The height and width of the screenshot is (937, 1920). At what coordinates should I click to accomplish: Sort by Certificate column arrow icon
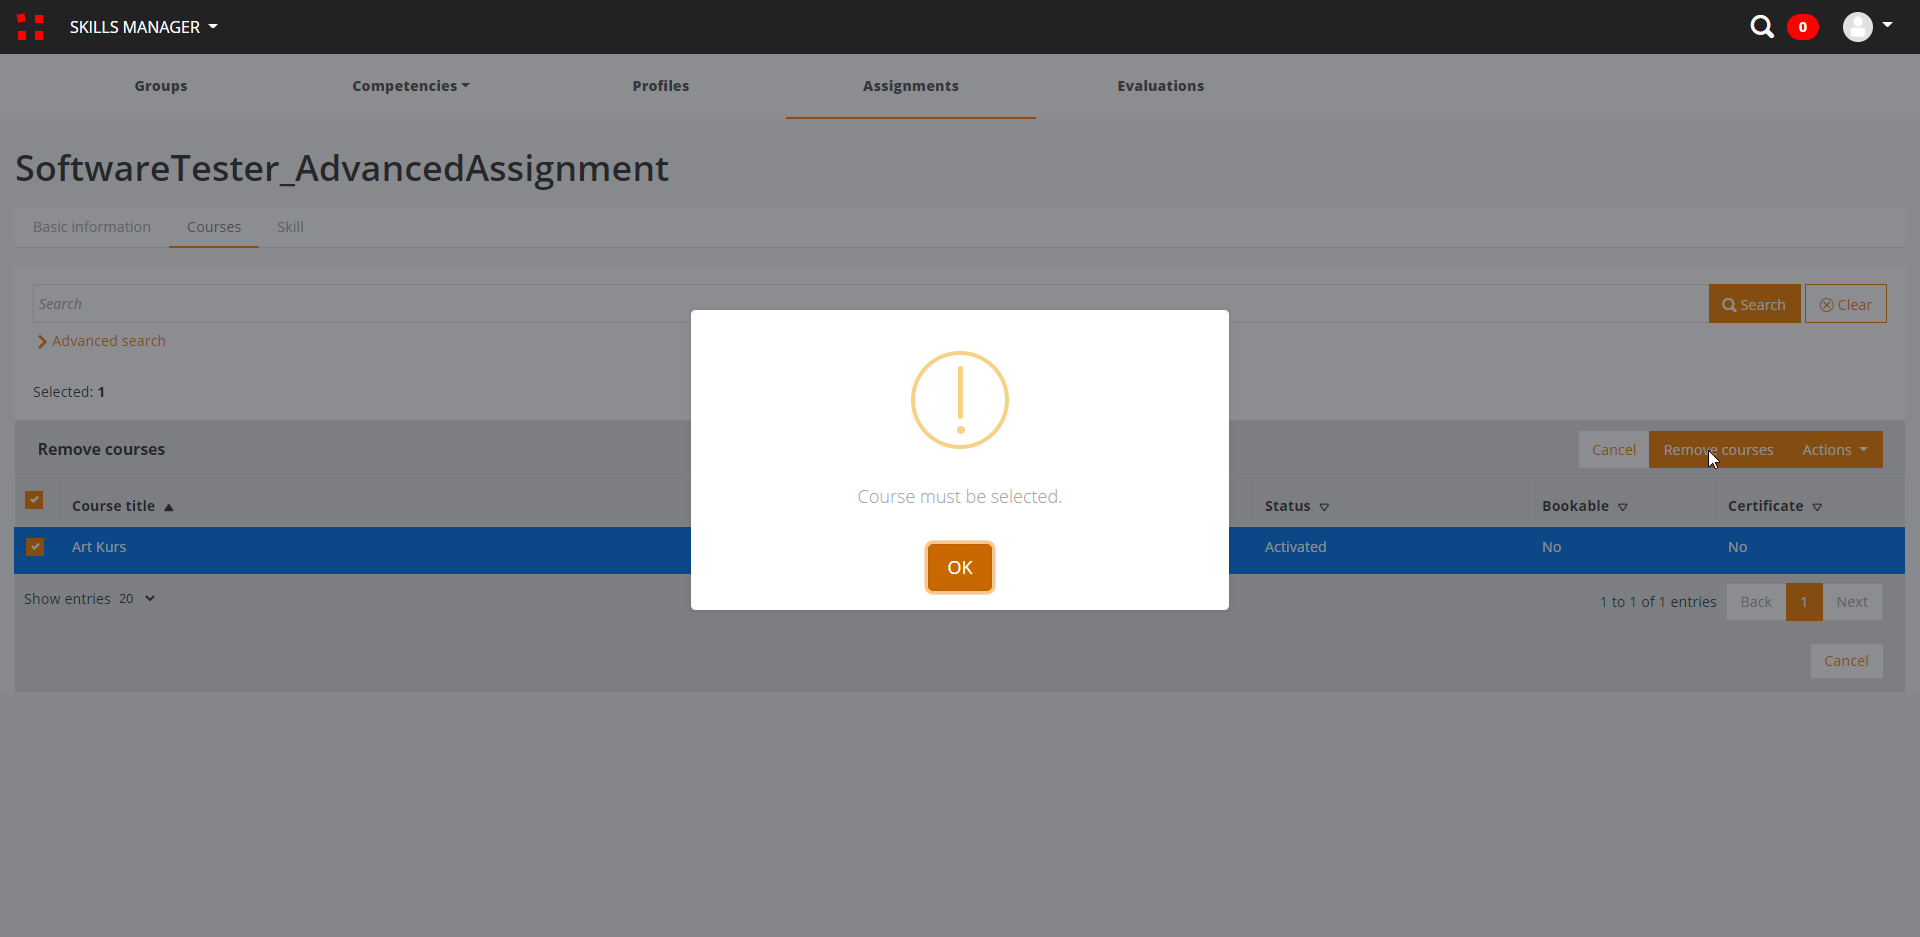(x=1817, y=507)
